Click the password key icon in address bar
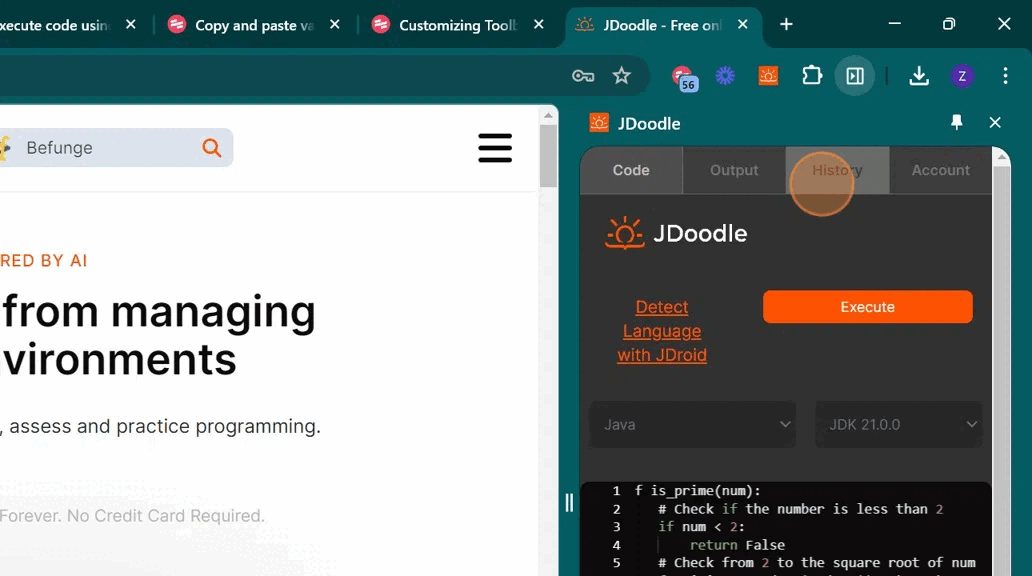1032x576 pixels. click(583, 76)
